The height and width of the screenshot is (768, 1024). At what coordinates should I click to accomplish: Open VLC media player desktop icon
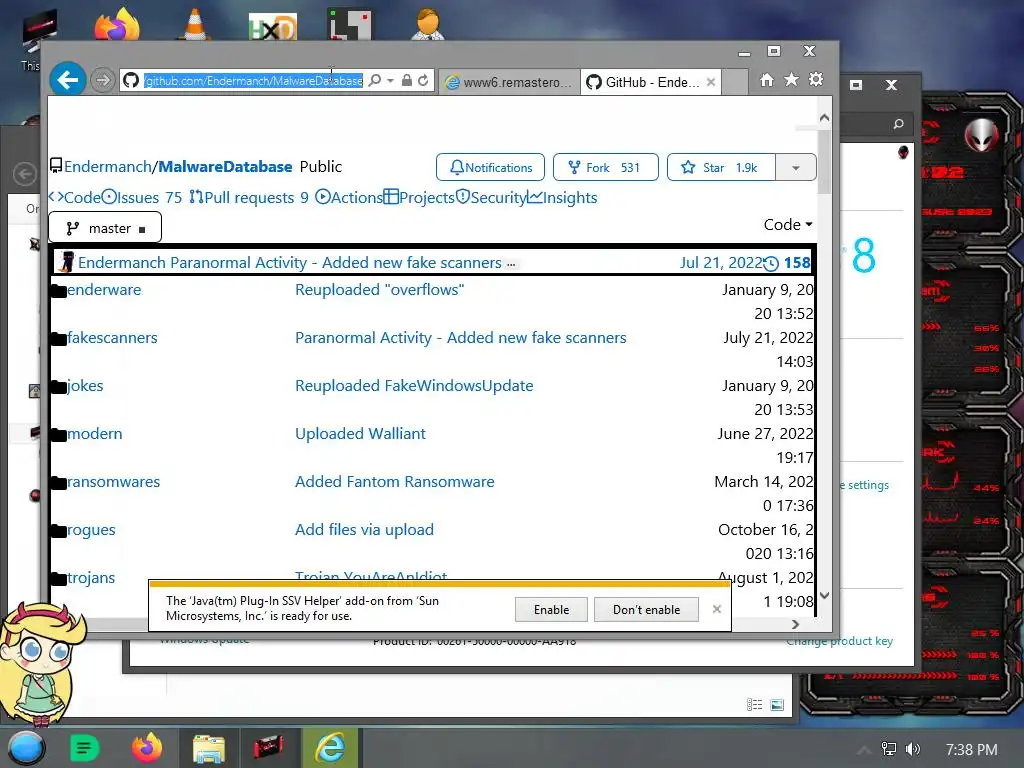pos(195,24)
